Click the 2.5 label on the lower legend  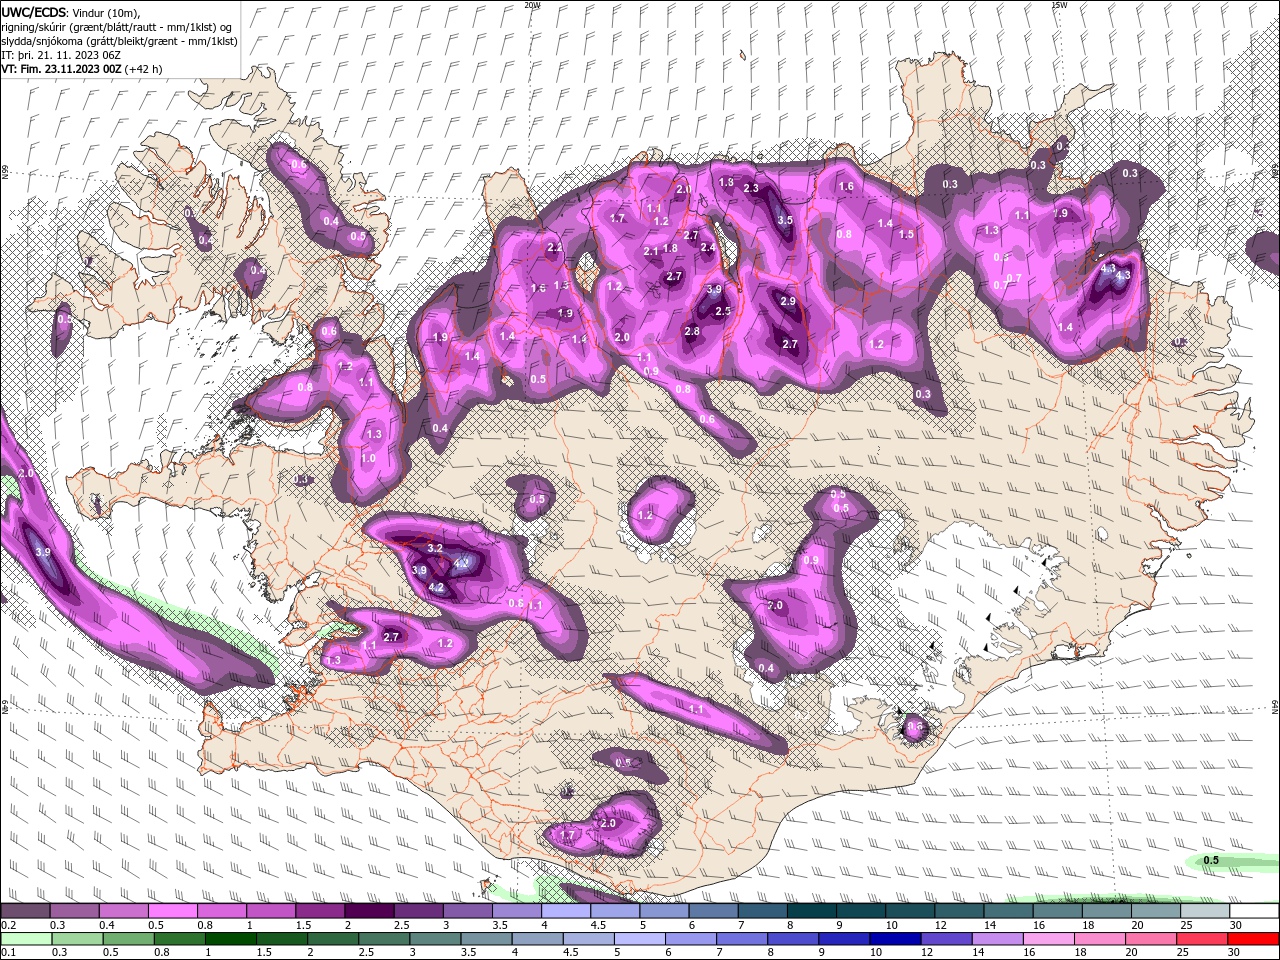(366, 952)
